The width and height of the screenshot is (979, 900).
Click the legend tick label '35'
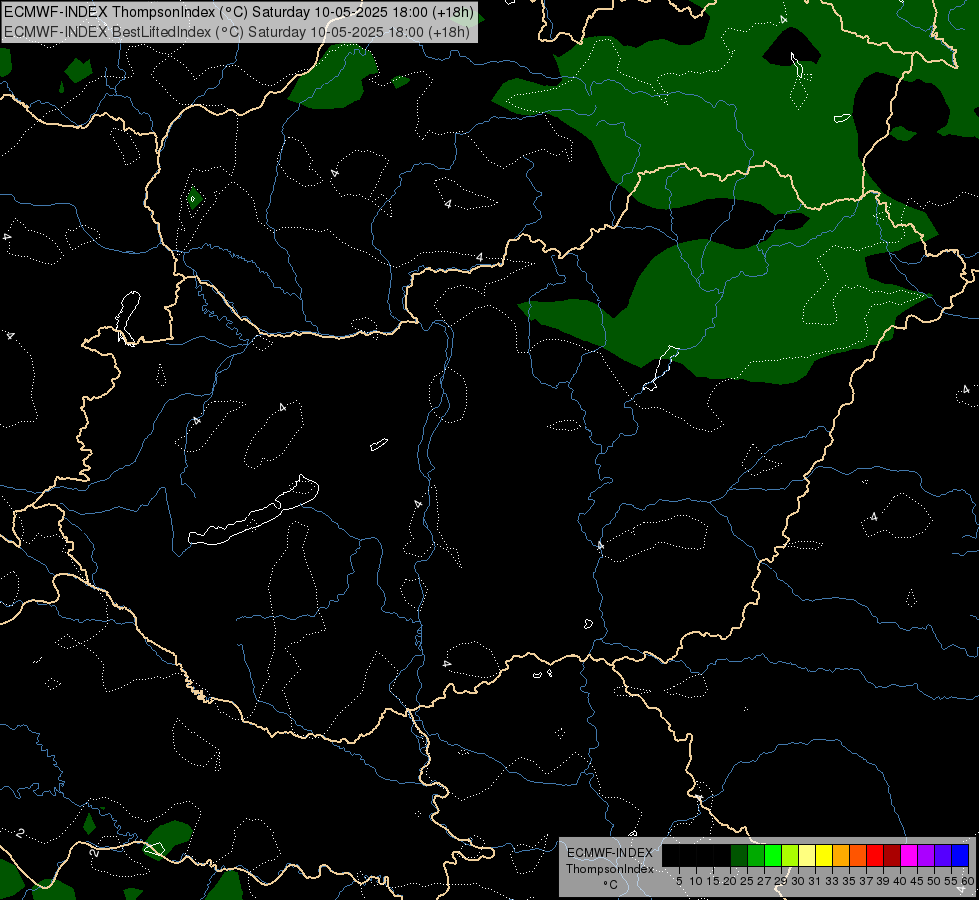click(x=849, y=881)
